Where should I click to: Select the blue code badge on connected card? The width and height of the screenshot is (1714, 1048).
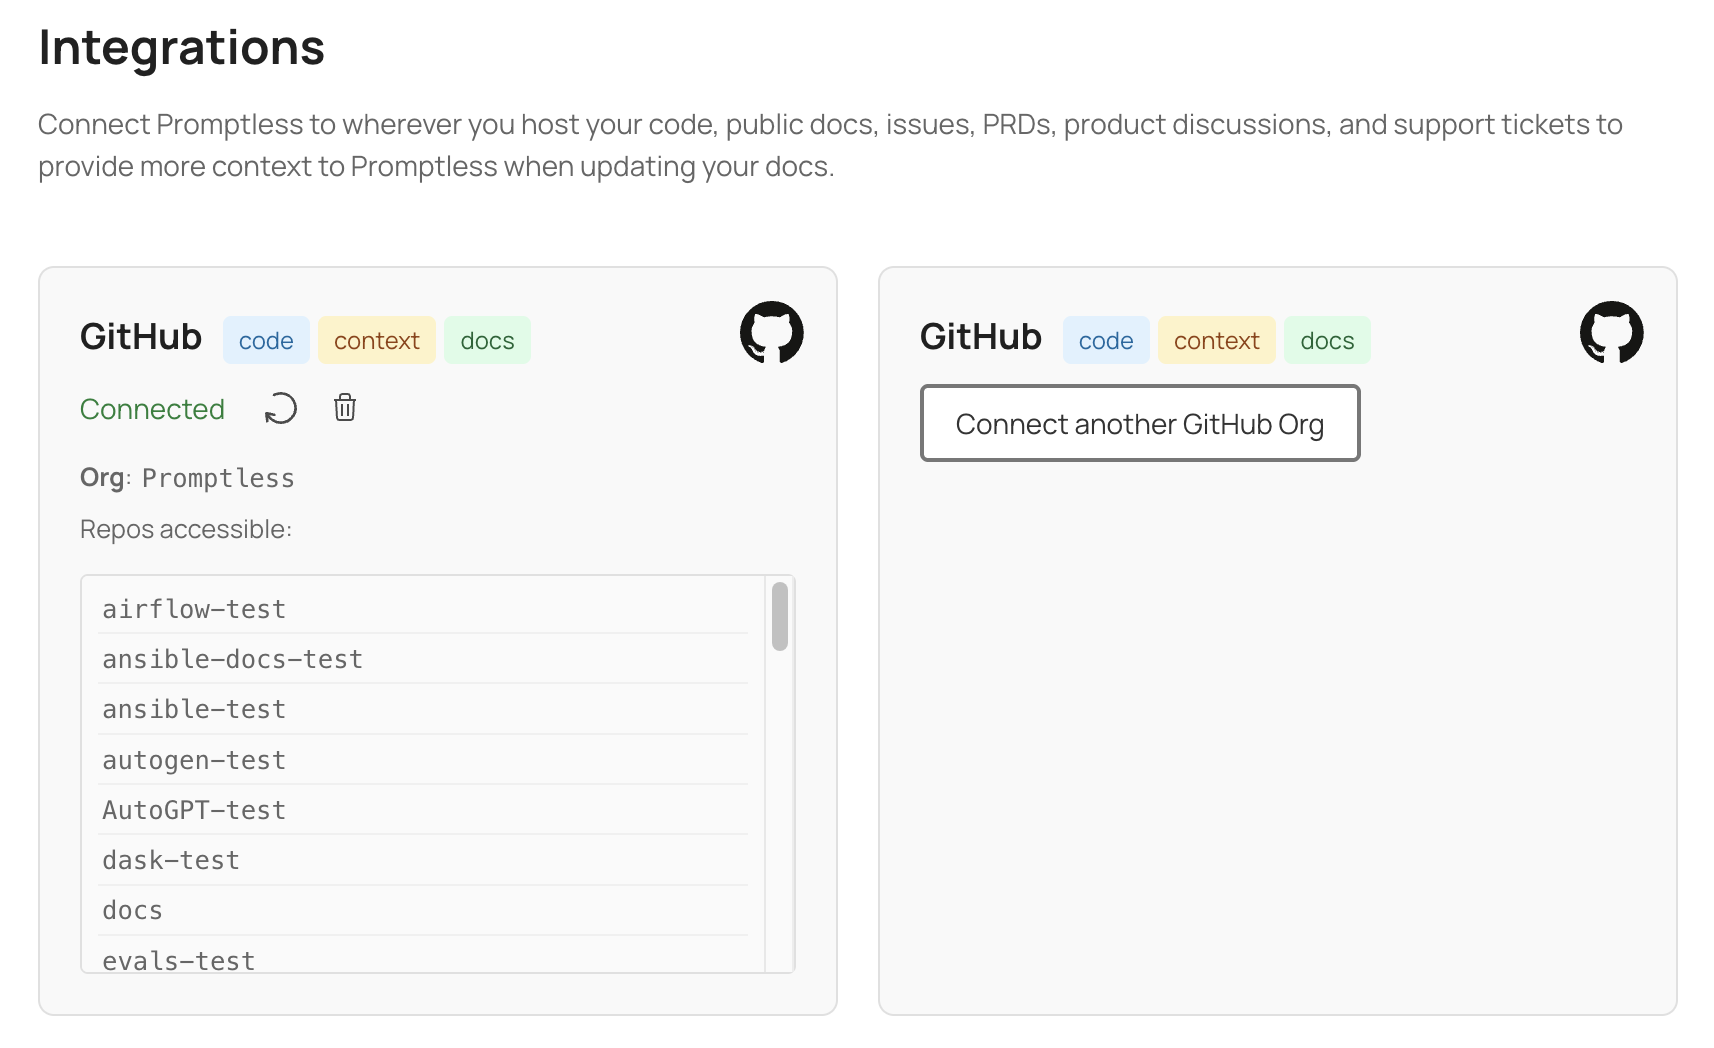pos(266,339)
